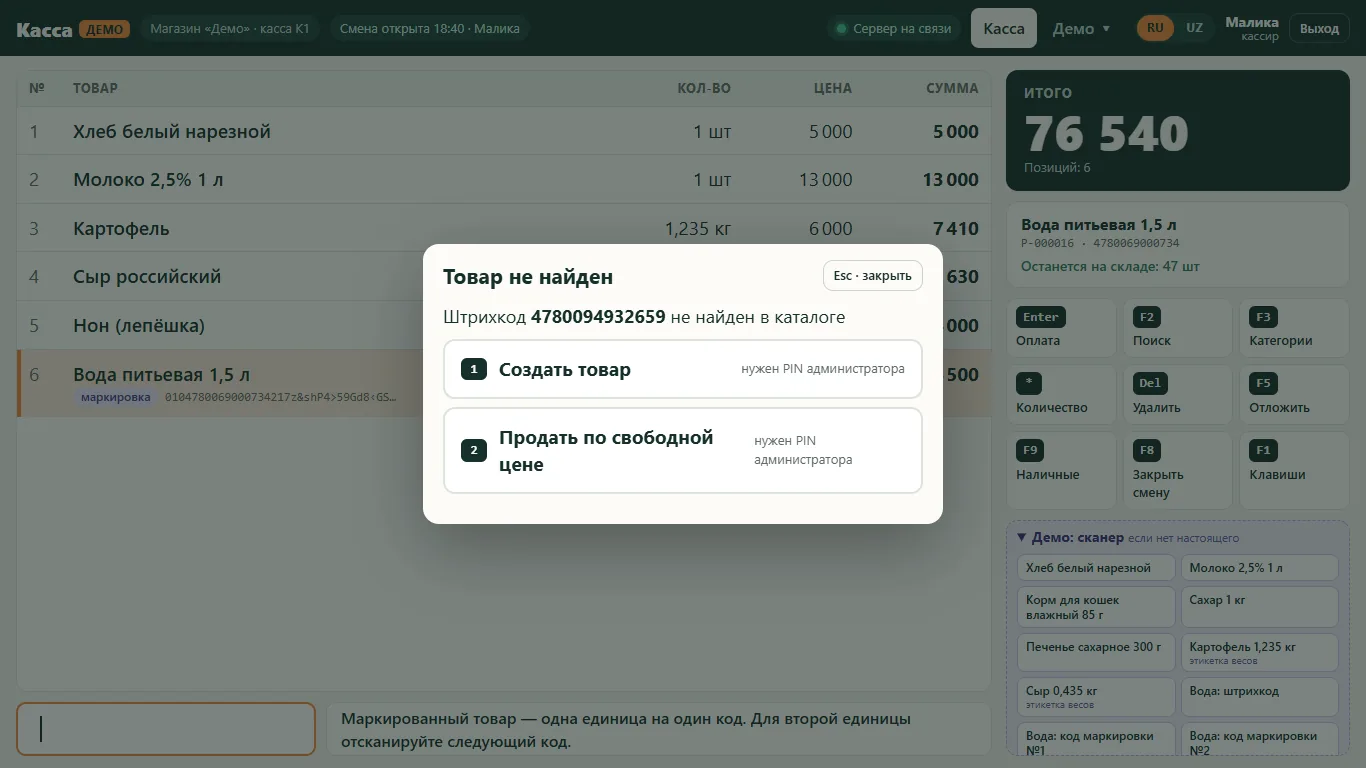Close the dialog with Esc · закрыть button

pos(872,276)
